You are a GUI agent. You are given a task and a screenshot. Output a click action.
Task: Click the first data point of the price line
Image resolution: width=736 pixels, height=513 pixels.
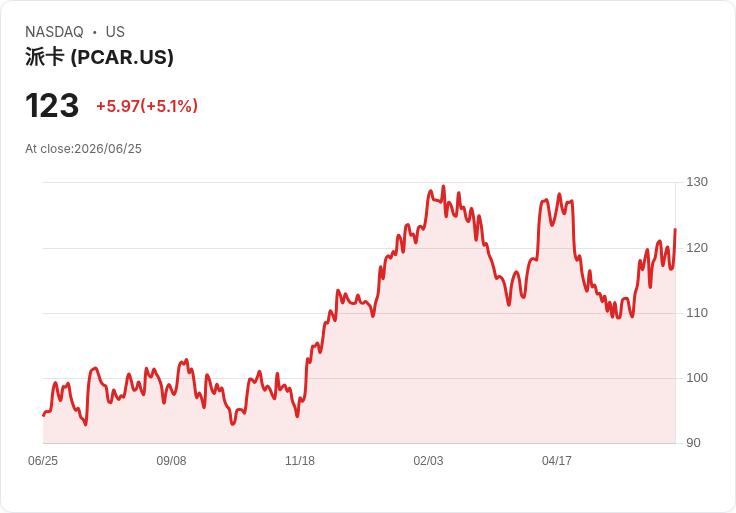click(x=43, y=415)
